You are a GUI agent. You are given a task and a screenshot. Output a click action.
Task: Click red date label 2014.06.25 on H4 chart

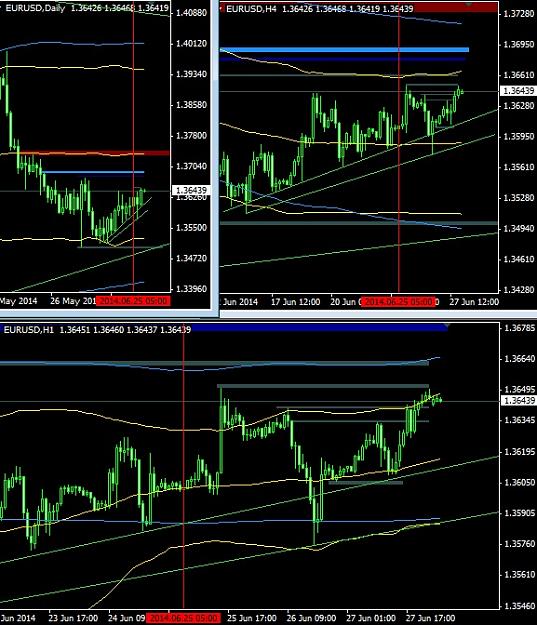(x=399, y=302)
